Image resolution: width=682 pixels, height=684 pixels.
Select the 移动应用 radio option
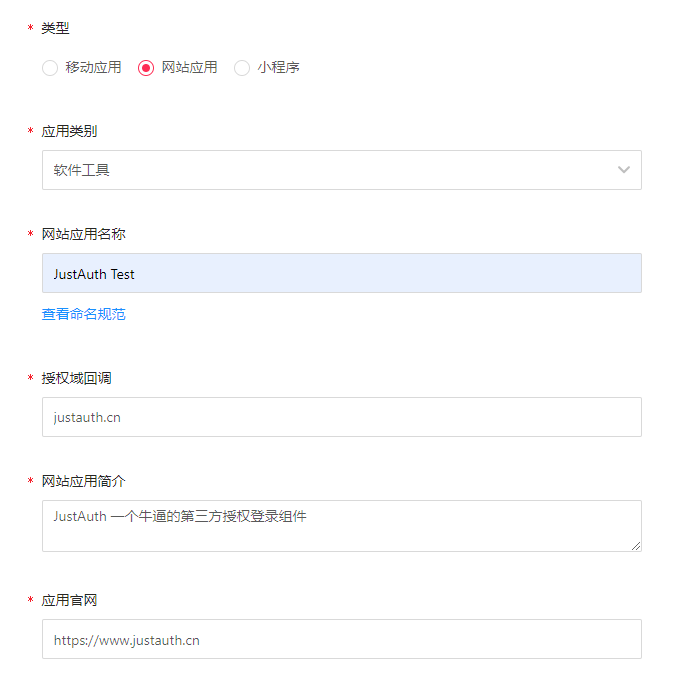coord(50,68)
